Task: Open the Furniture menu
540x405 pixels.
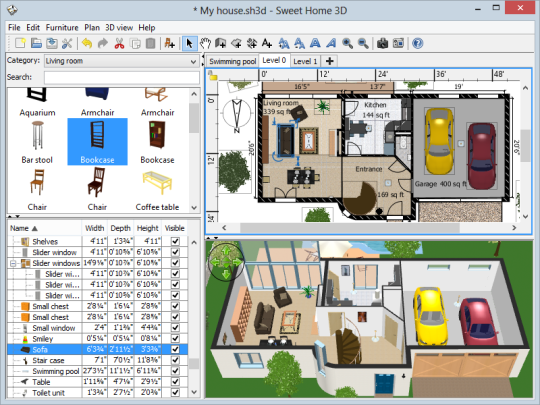Action: click(62, 28)
